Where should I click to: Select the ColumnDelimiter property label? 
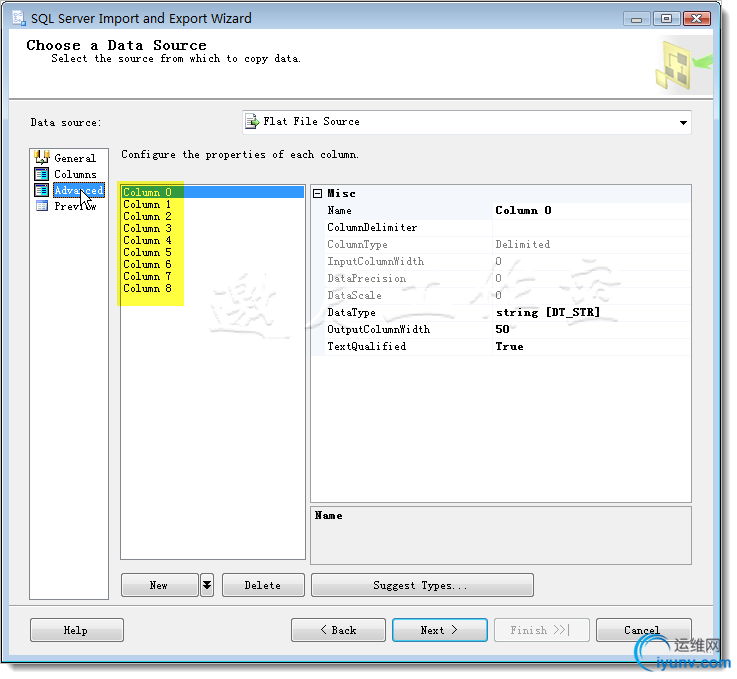(372, 227)
